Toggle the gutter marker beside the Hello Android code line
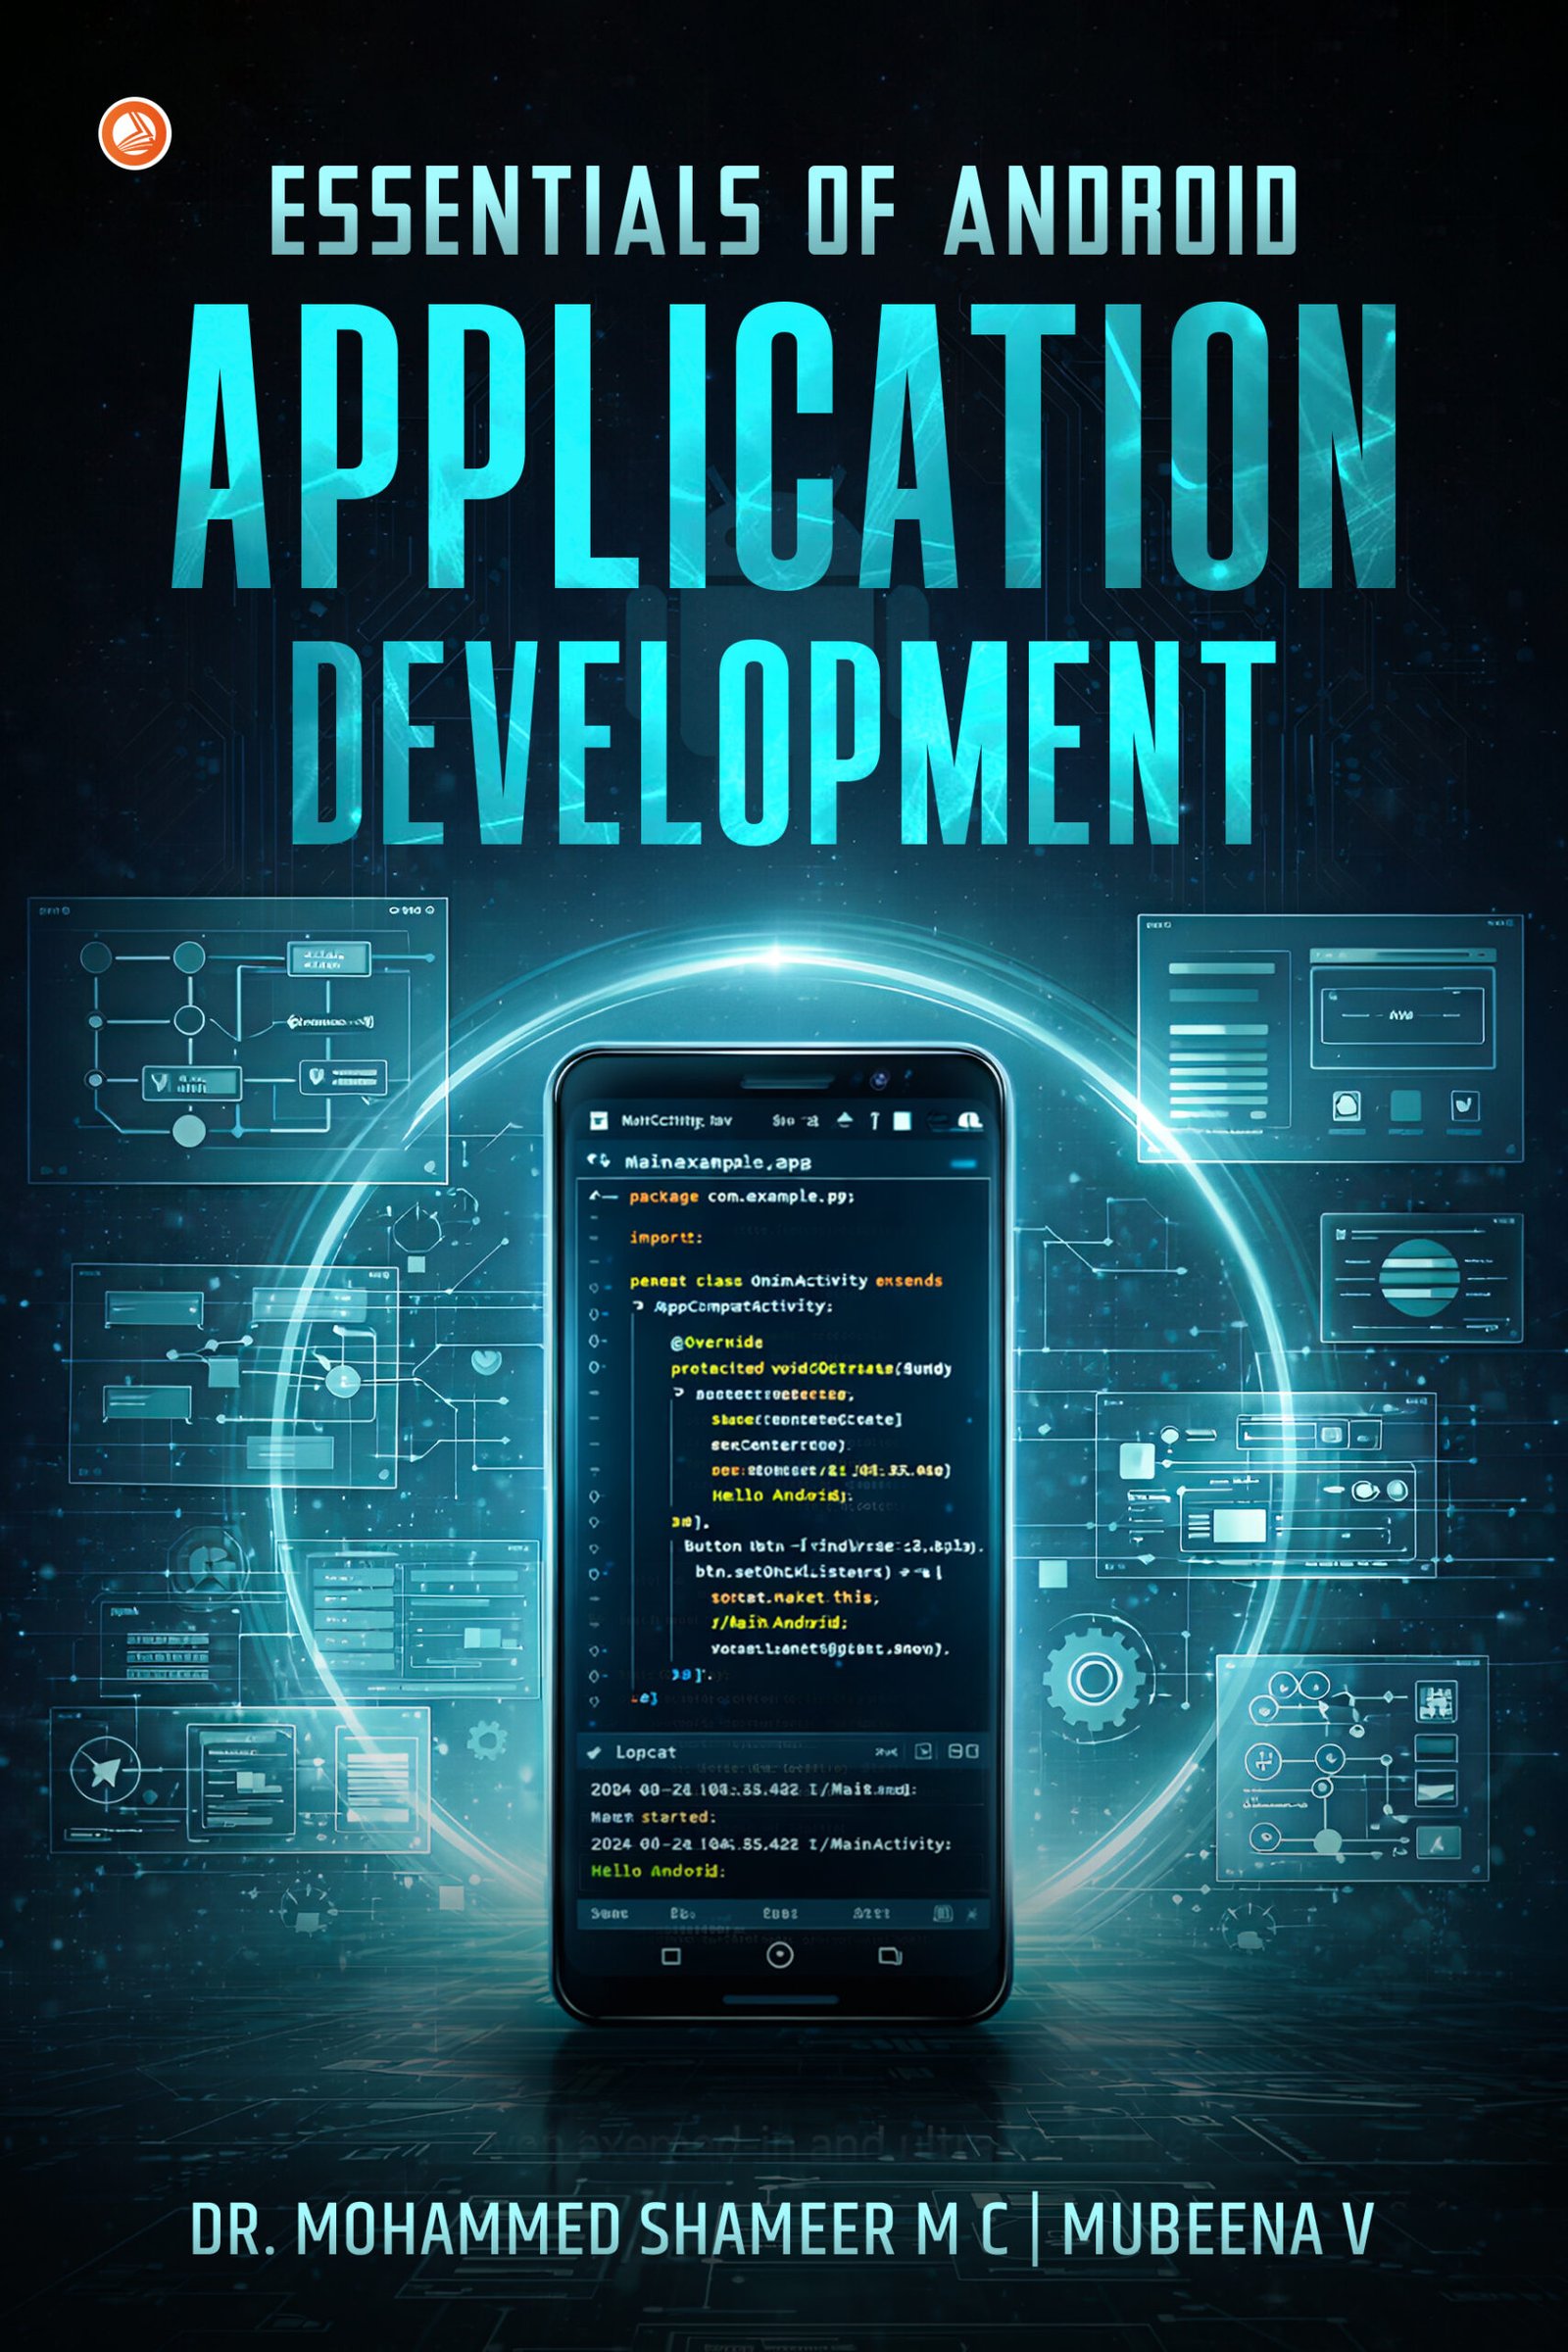Image resolution: width=1568 pixels, height=2352 pixels. pyautogui.click(x=596, y=1496)
